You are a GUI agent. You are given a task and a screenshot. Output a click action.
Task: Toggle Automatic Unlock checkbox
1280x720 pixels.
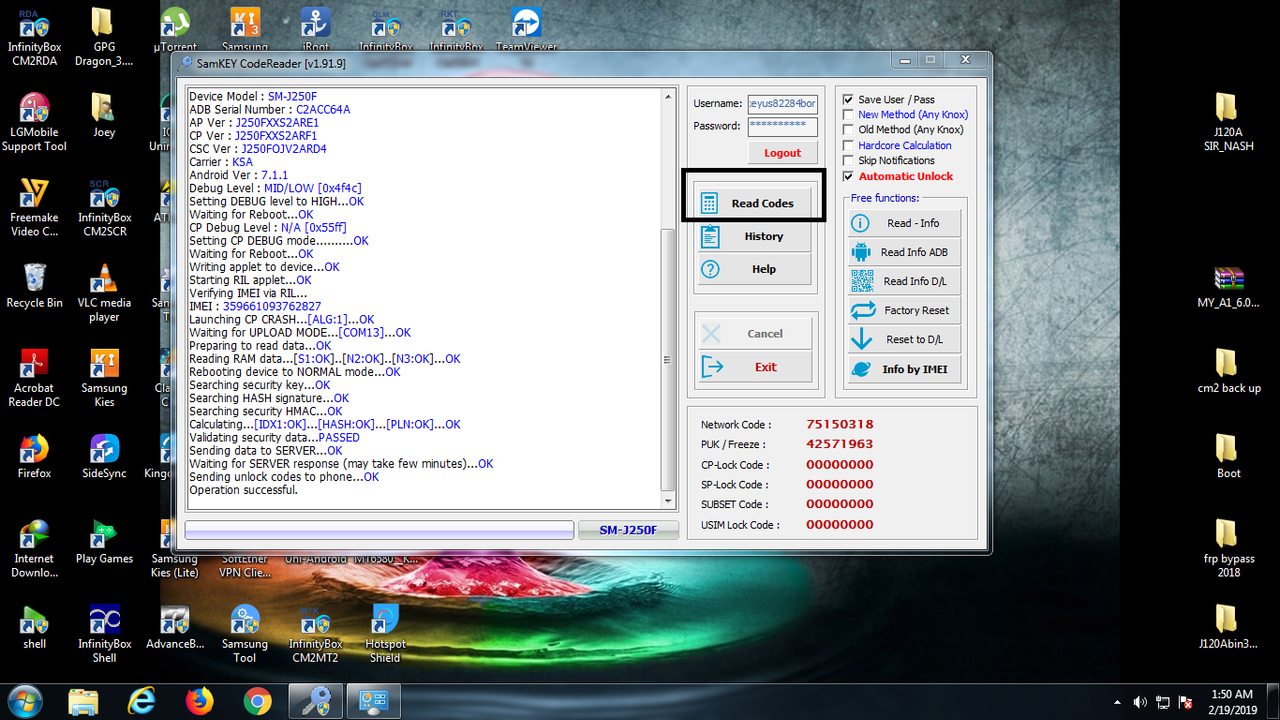848,176
